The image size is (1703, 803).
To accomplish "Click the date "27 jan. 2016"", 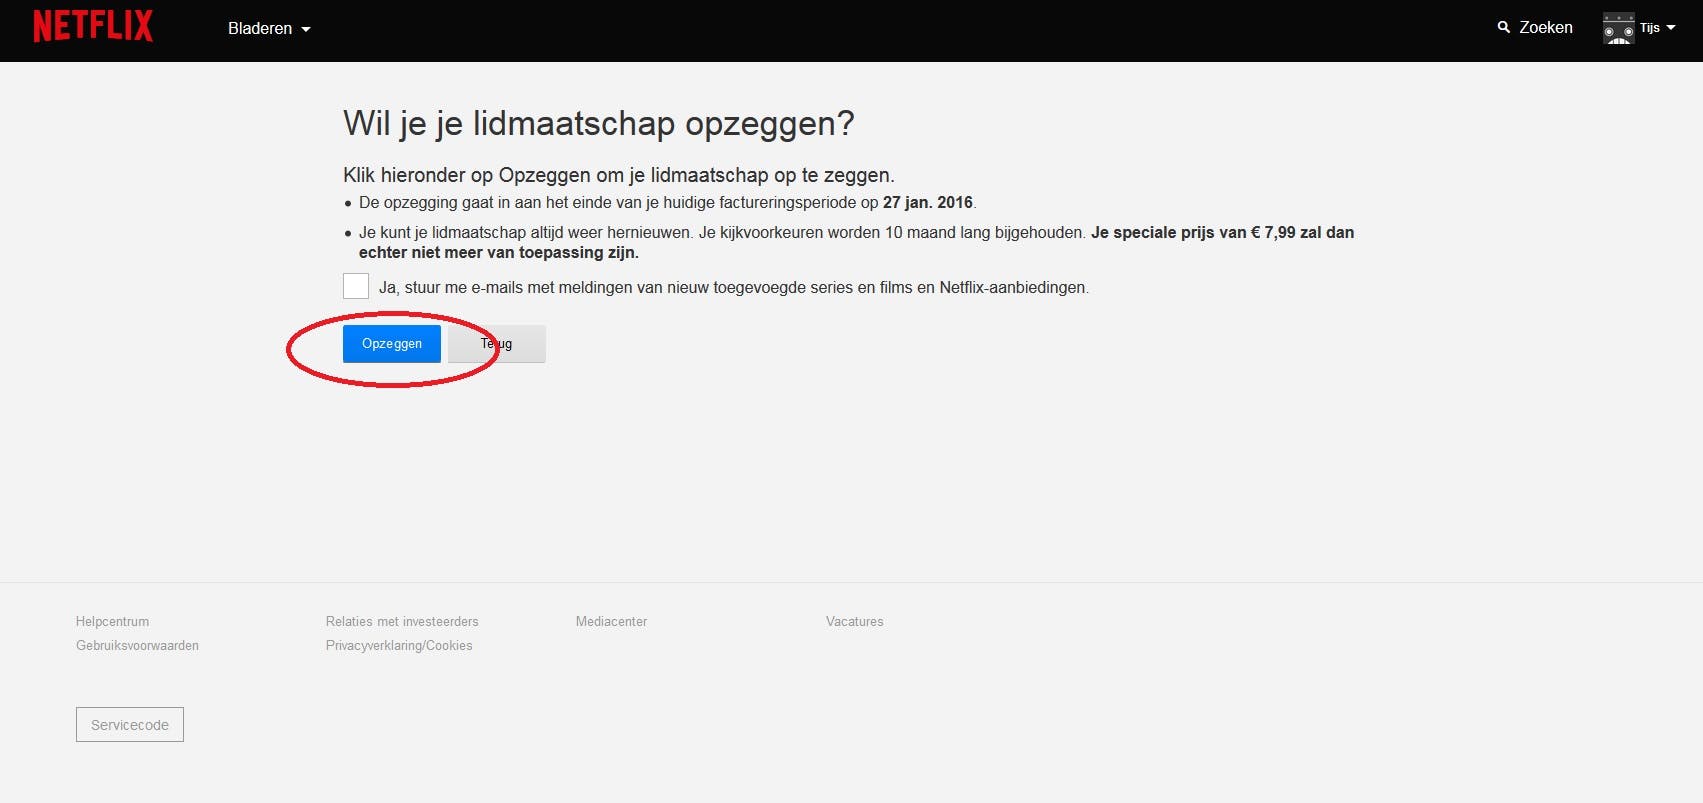I will (x=928, y=202).
